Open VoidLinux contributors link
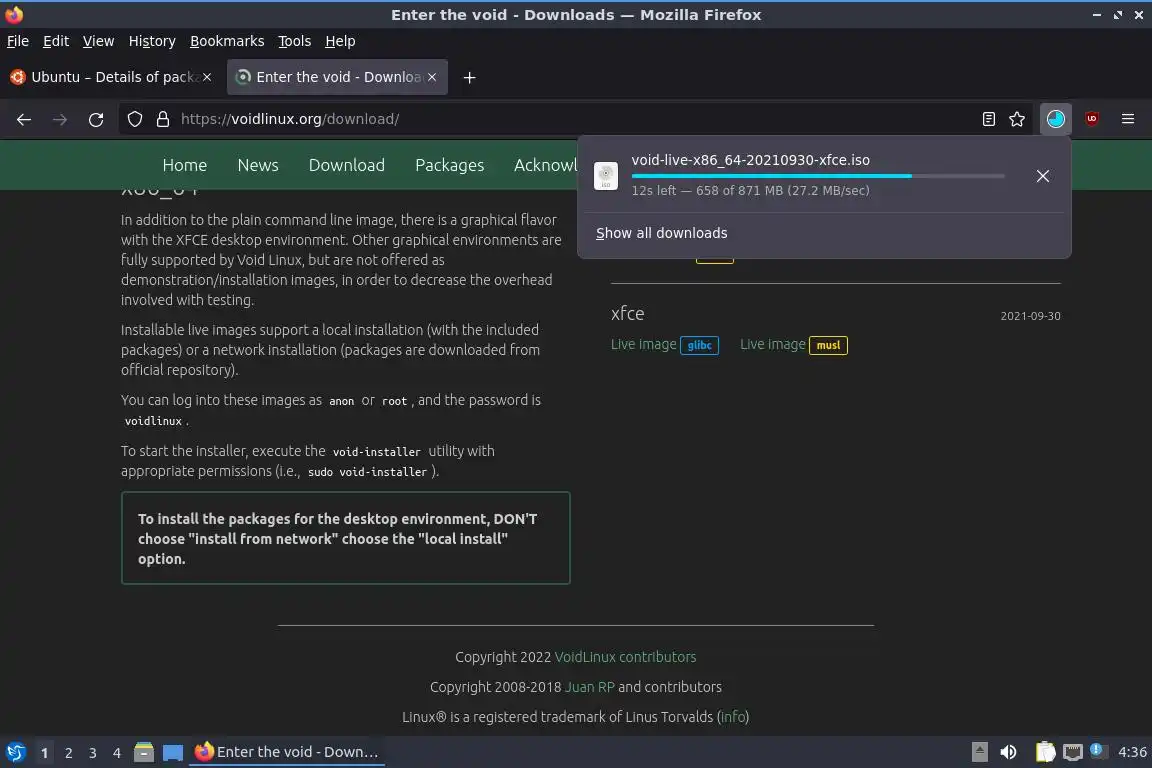This screenshot has width=1152, height=768. (625, 657)
